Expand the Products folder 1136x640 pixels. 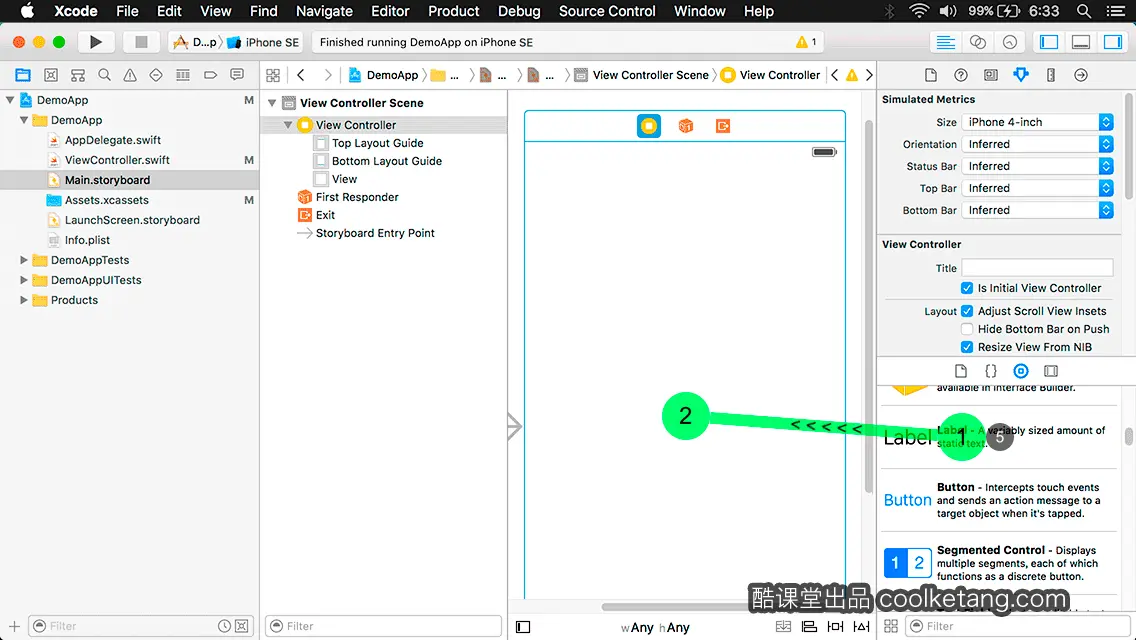23,300
